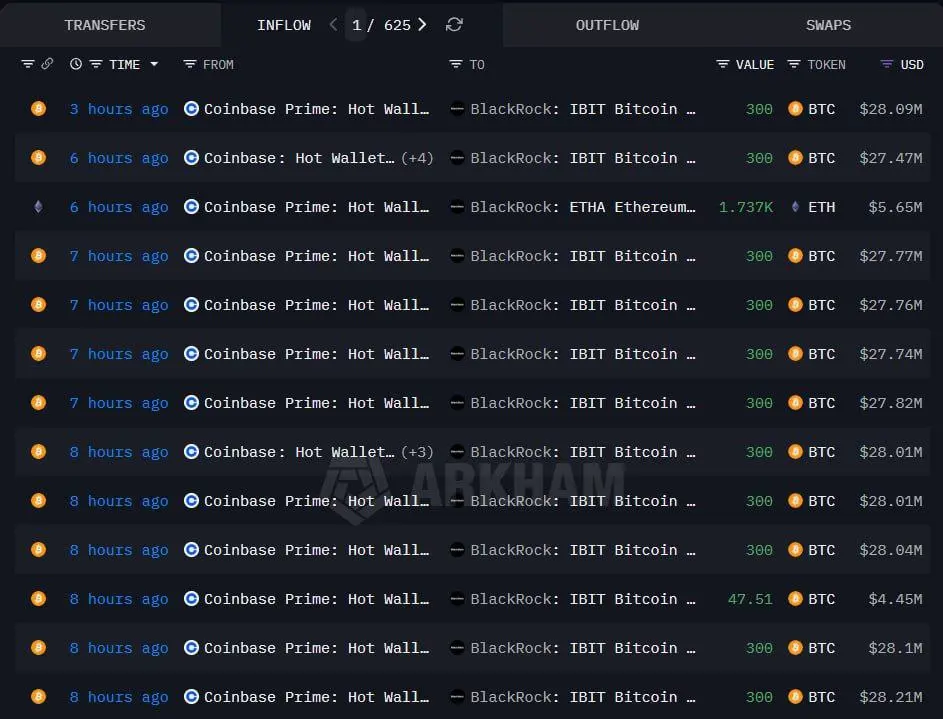This screenshot has width=943, height=719.
Task: Click BTC token icon in $28.1M row
Action: tap(795, 648)
